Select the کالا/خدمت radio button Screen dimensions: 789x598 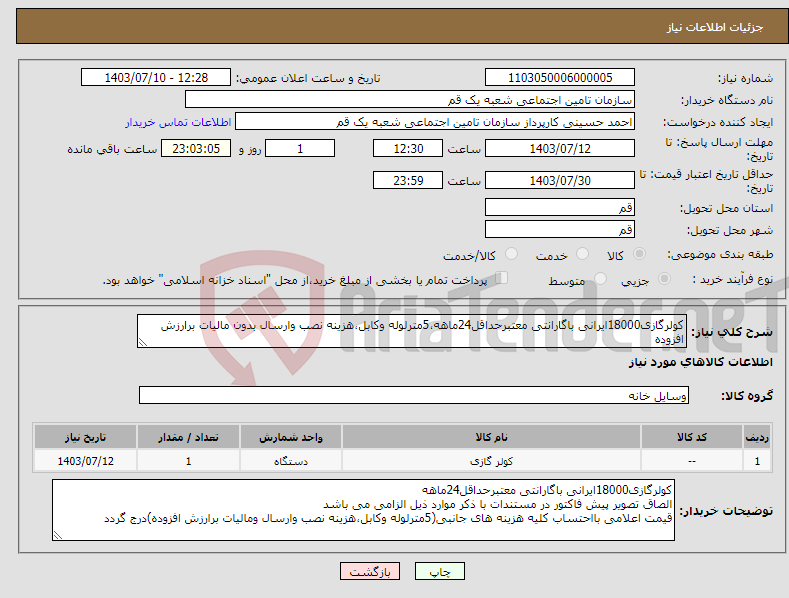coord(511,254)
